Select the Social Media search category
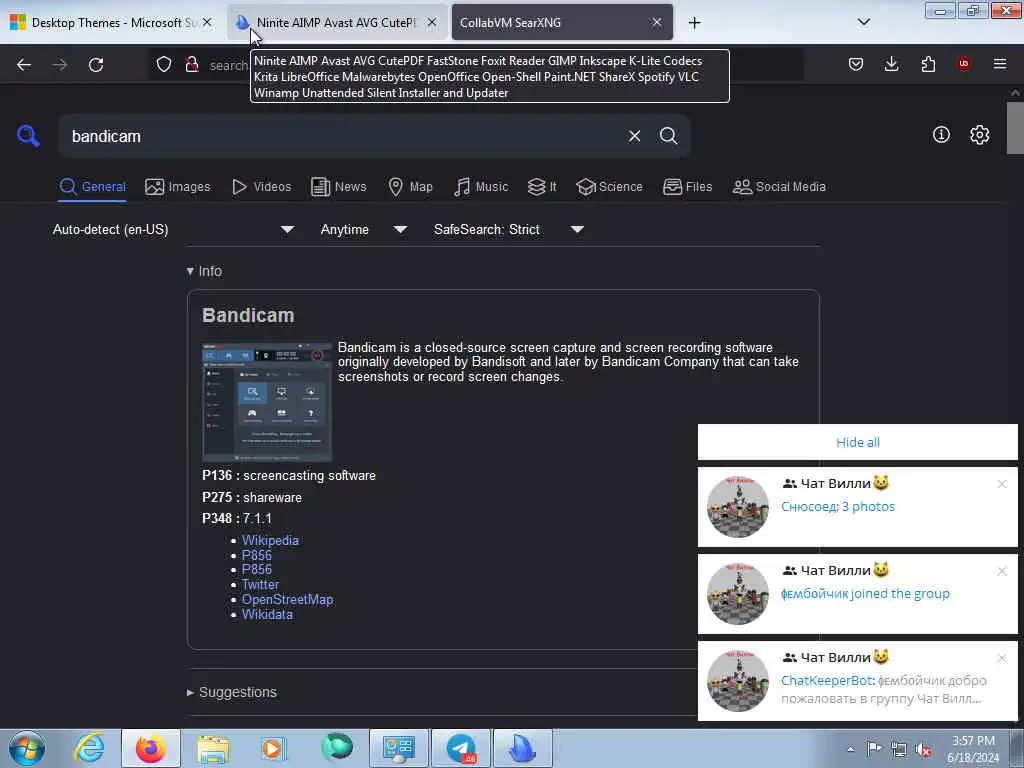The width and height of the screenshot is (1024, 768). coord(779,187)
